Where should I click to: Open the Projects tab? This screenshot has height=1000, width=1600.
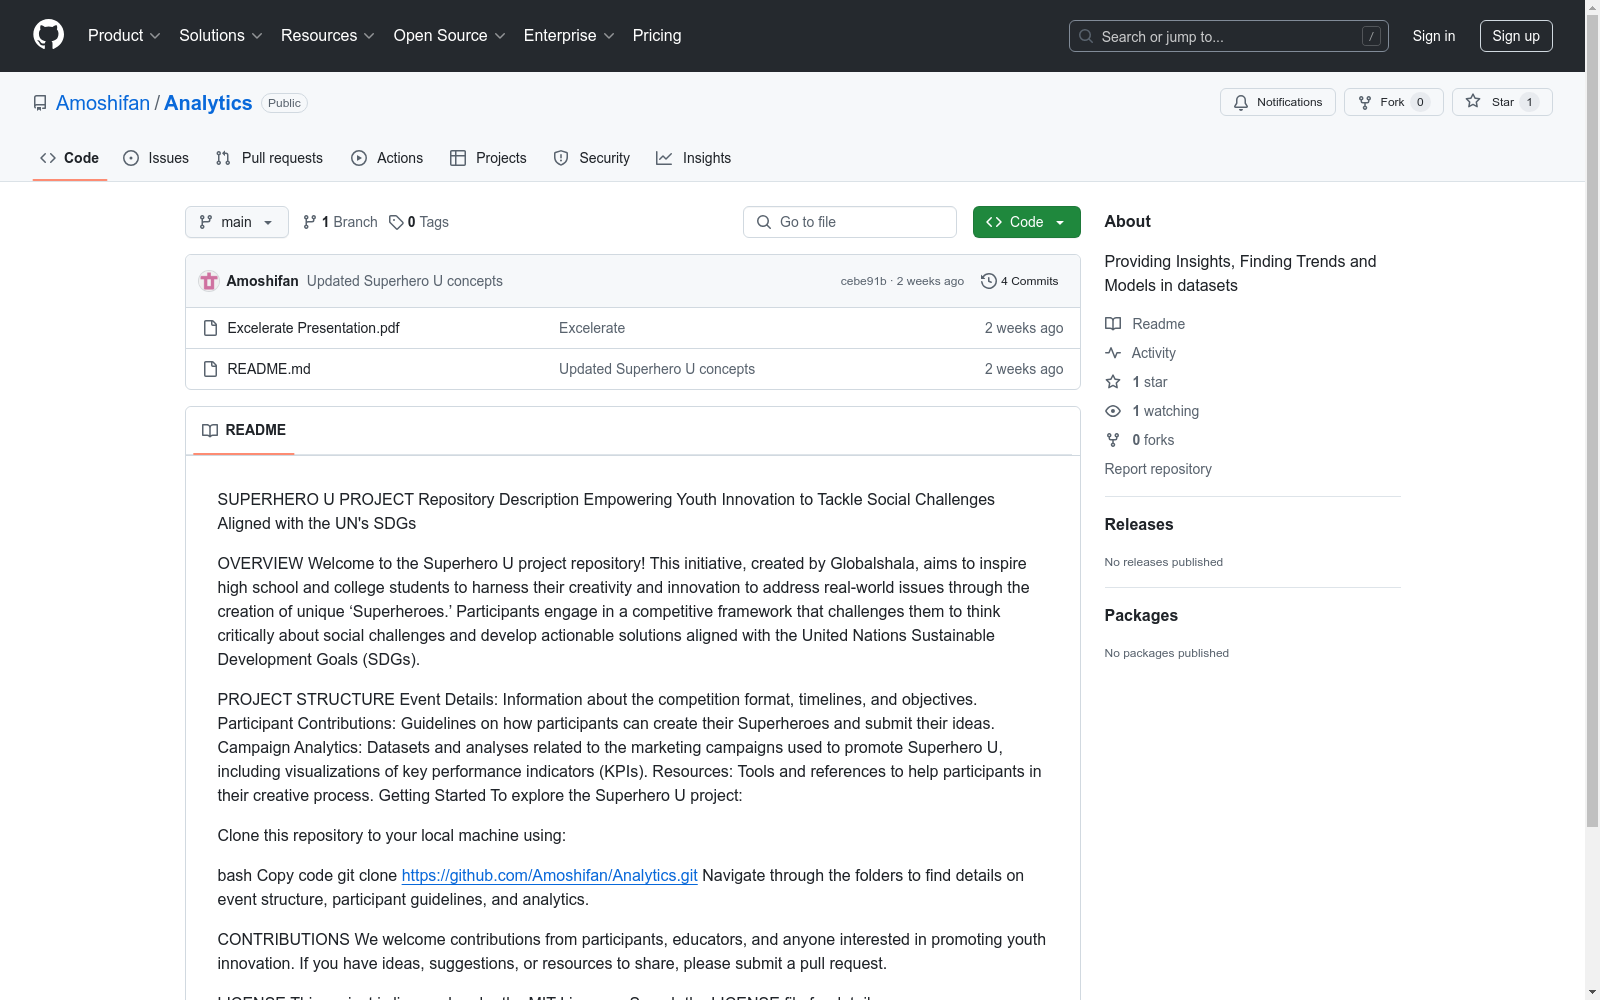click(x=488, y=158)
